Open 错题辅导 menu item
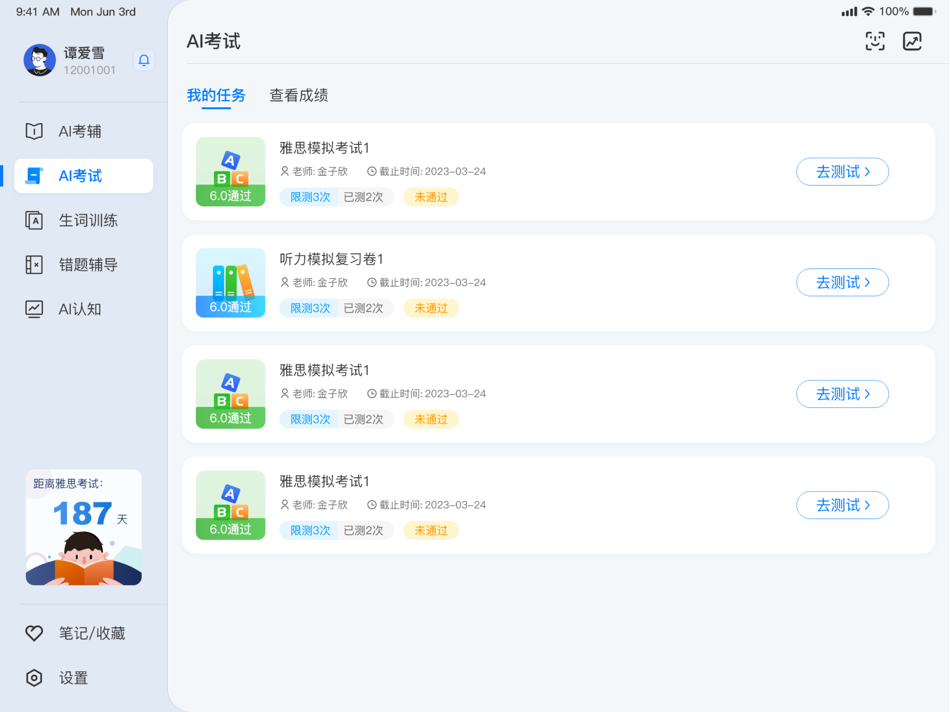This screenshot has height=712, width=950. tap(84, 265)
